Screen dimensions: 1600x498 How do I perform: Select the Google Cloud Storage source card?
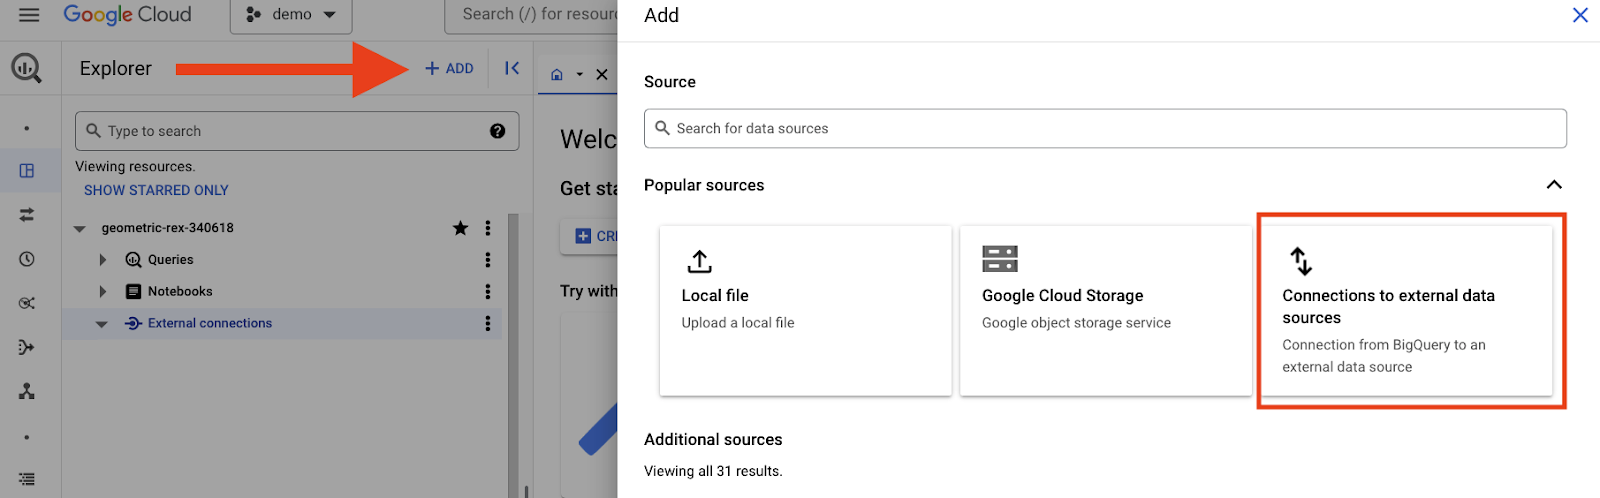point(1105,310)
